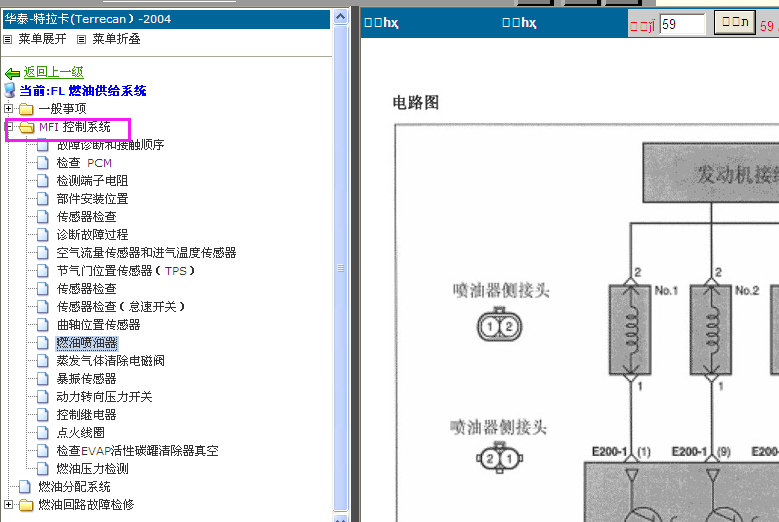
Task: Open 故障诊断和接触顺序 page
Action: pyautogui.click(x=110, y=145)
